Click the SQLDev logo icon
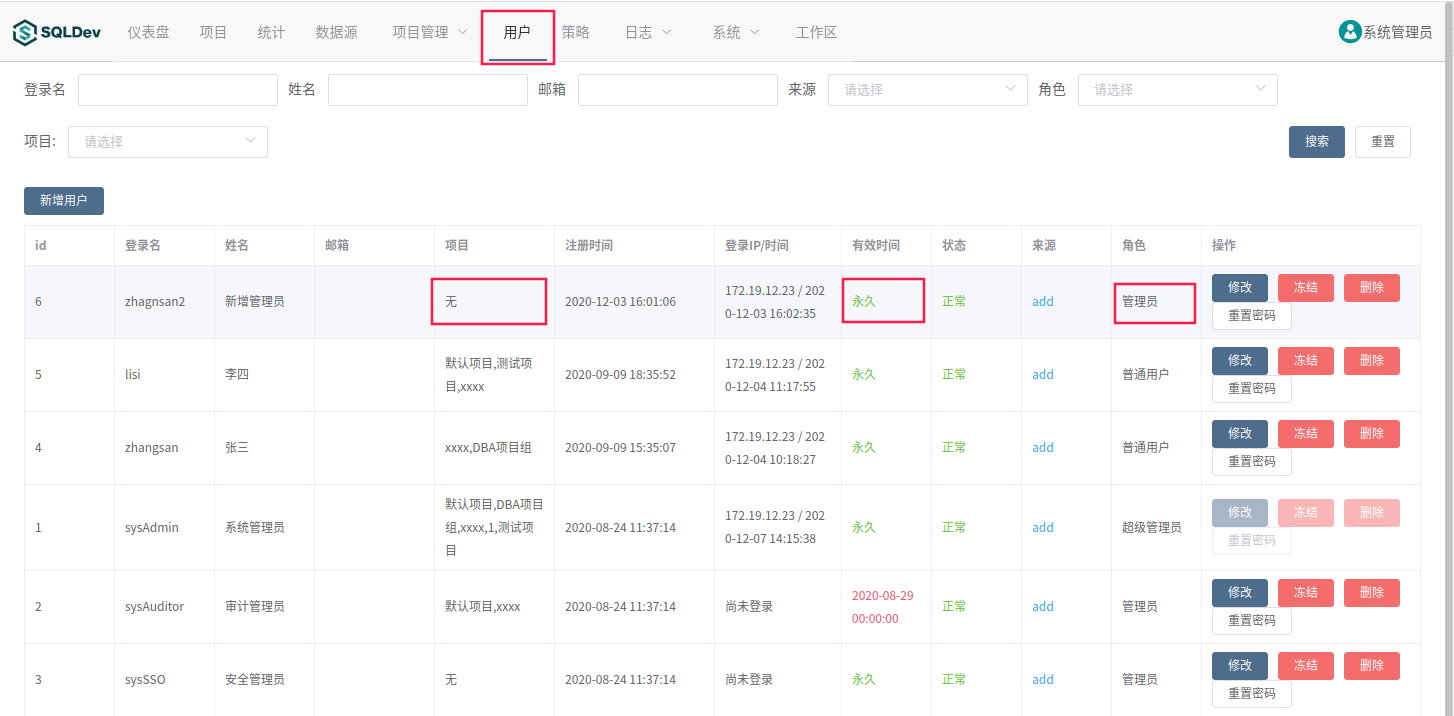The width and height of the screenshot is (1454, 716). (x=25, y=33)
